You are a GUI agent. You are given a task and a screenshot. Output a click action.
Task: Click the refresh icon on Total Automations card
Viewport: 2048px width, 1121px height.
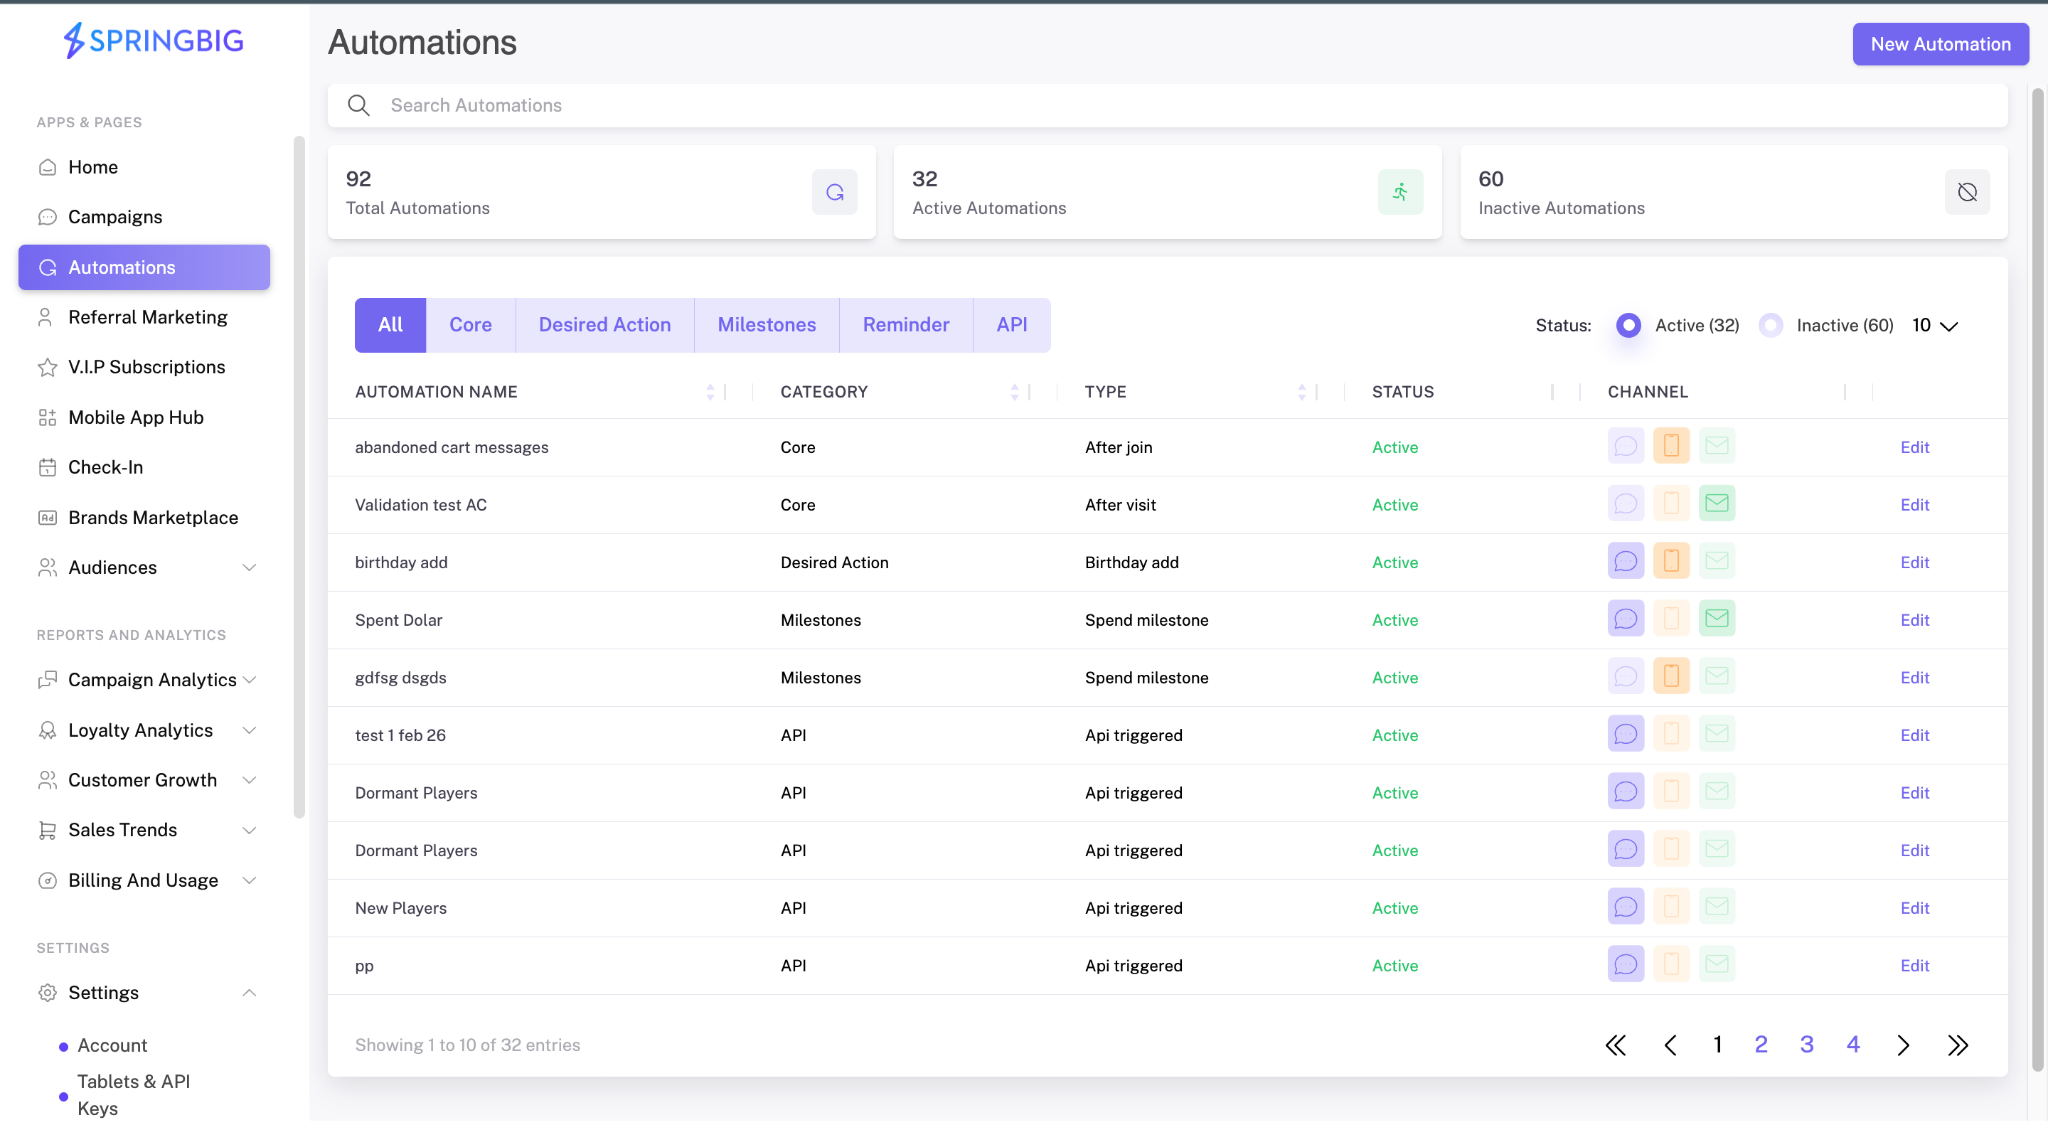click(x=835, y=192)
